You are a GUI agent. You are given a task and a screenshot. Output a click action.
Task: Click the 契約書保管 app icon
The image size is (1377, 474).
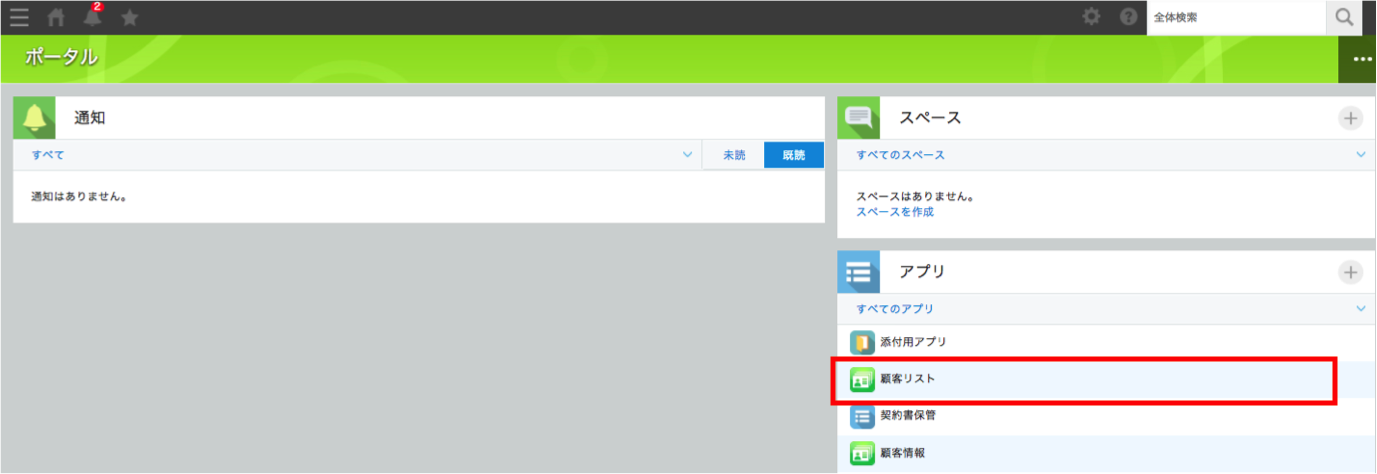pos(862,416)
